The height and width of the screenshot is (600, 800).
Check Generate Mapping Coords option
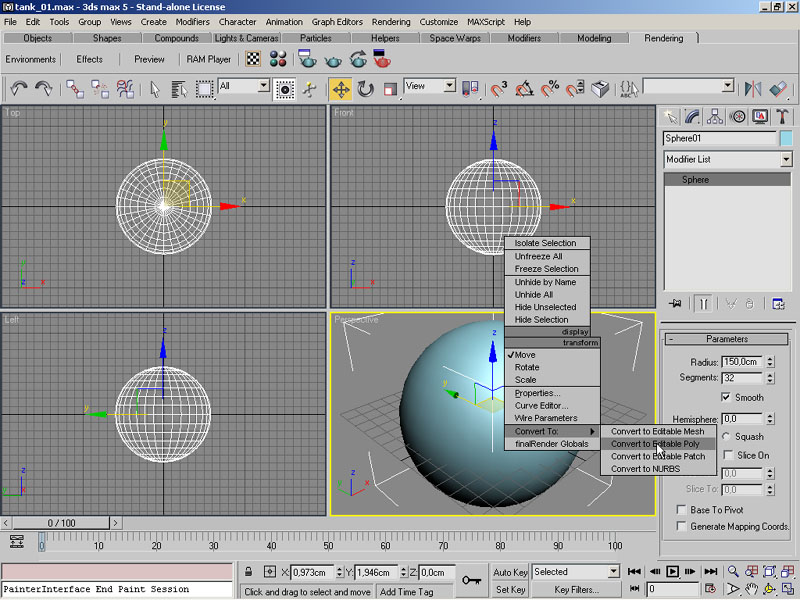[x=682, y=526]
